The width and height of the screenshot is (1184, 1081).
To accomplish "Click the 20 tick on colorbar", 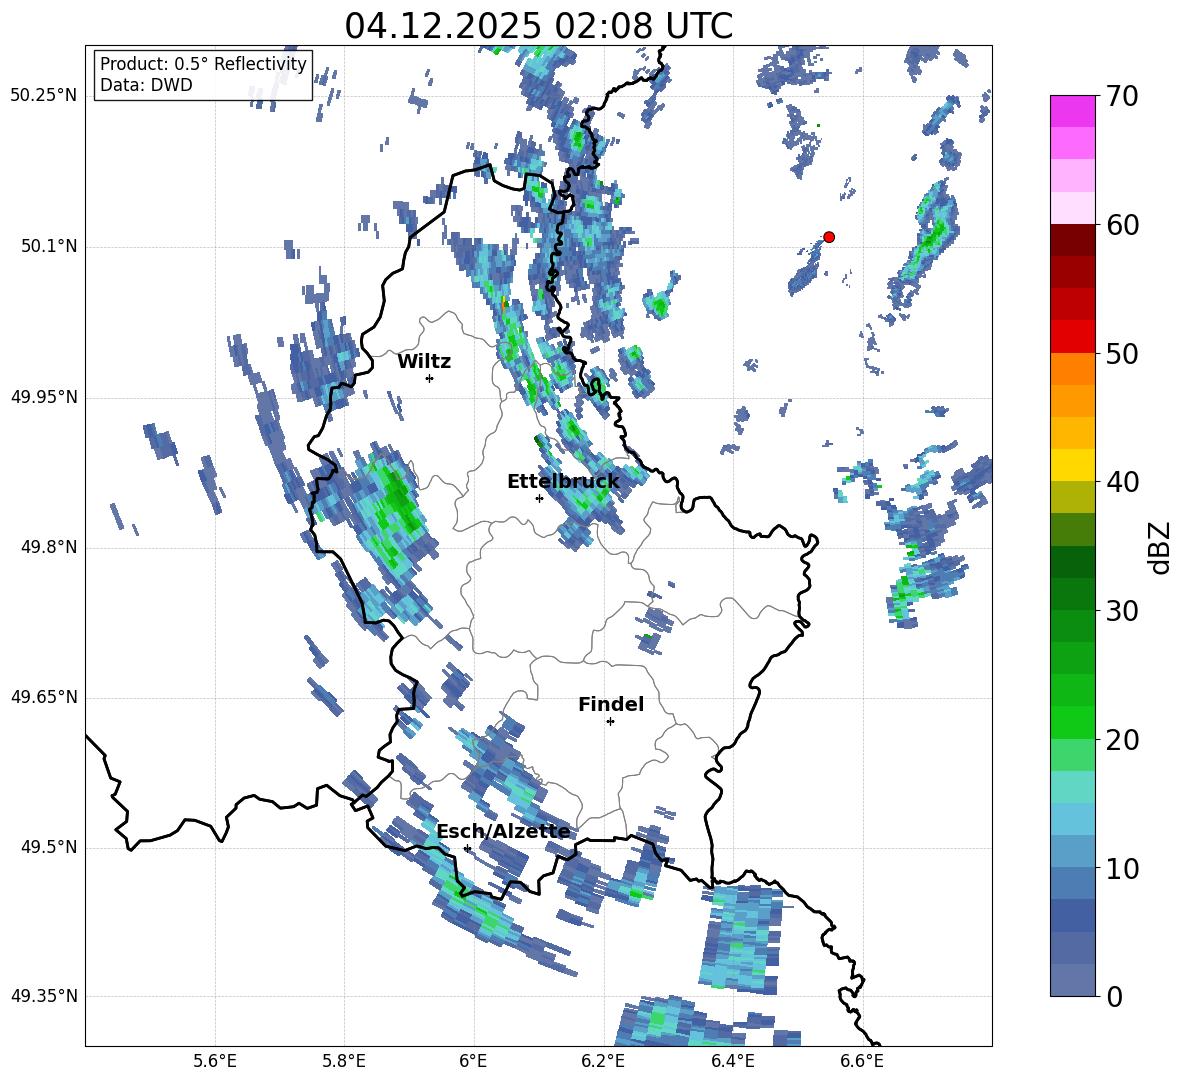I will click(1122, 740).
